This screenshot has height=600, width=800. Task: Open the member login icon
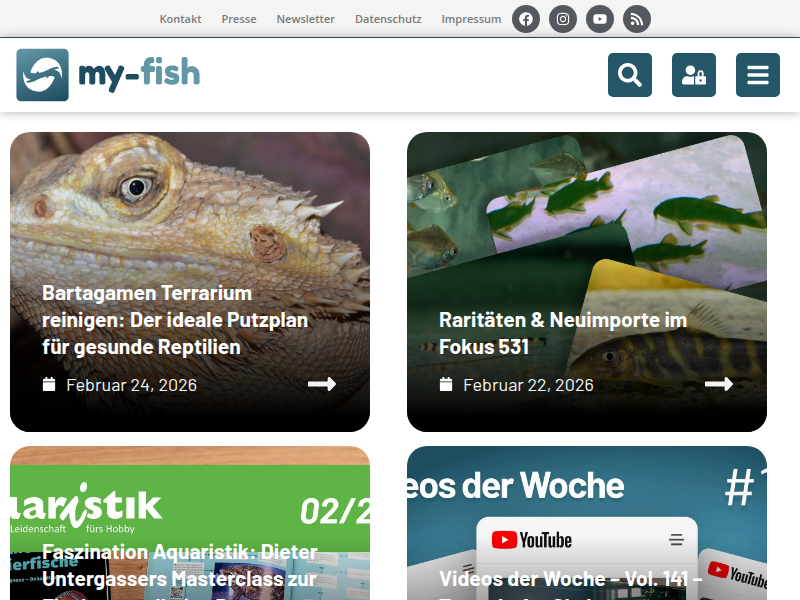coord(694,75)
